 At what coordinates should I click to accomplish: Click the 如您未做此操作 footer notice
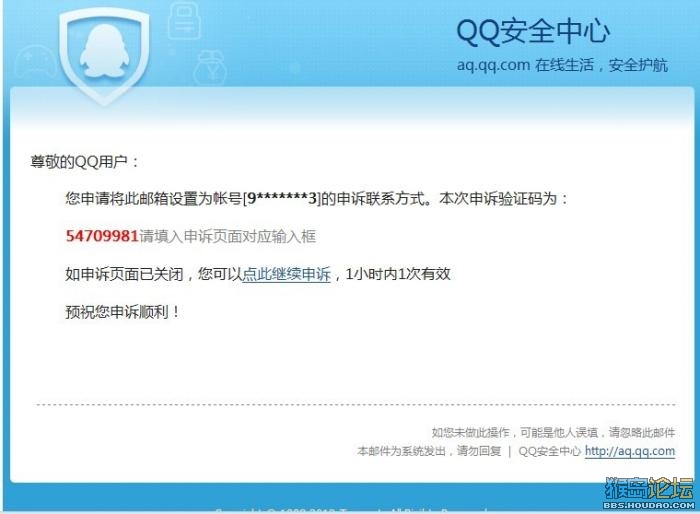(553, 432)
